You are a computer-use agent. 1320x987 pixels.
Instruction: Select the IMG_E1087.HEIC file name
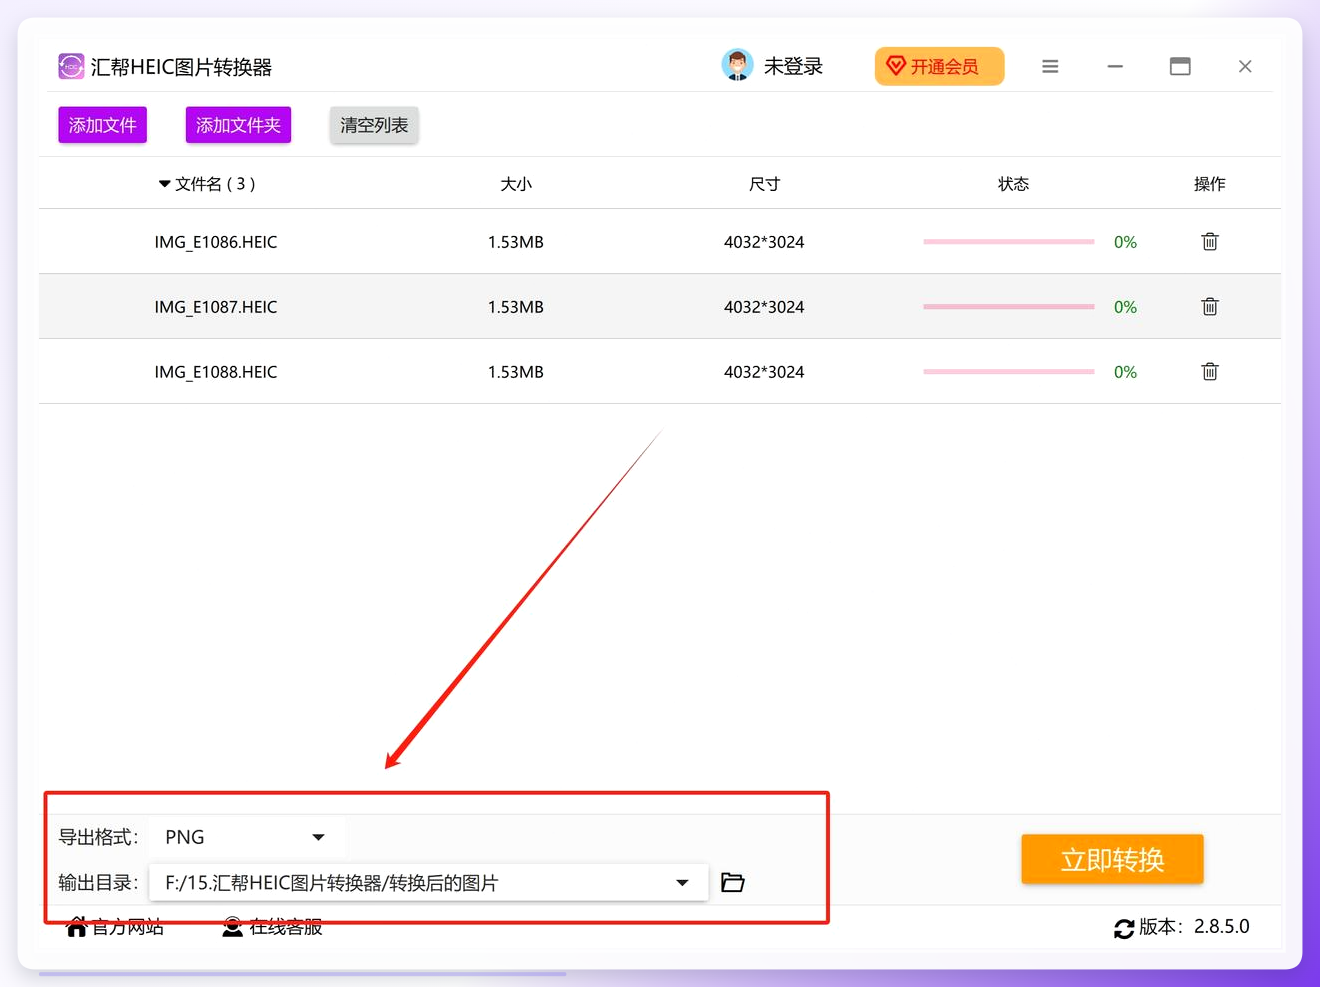[x=216, y=307]
